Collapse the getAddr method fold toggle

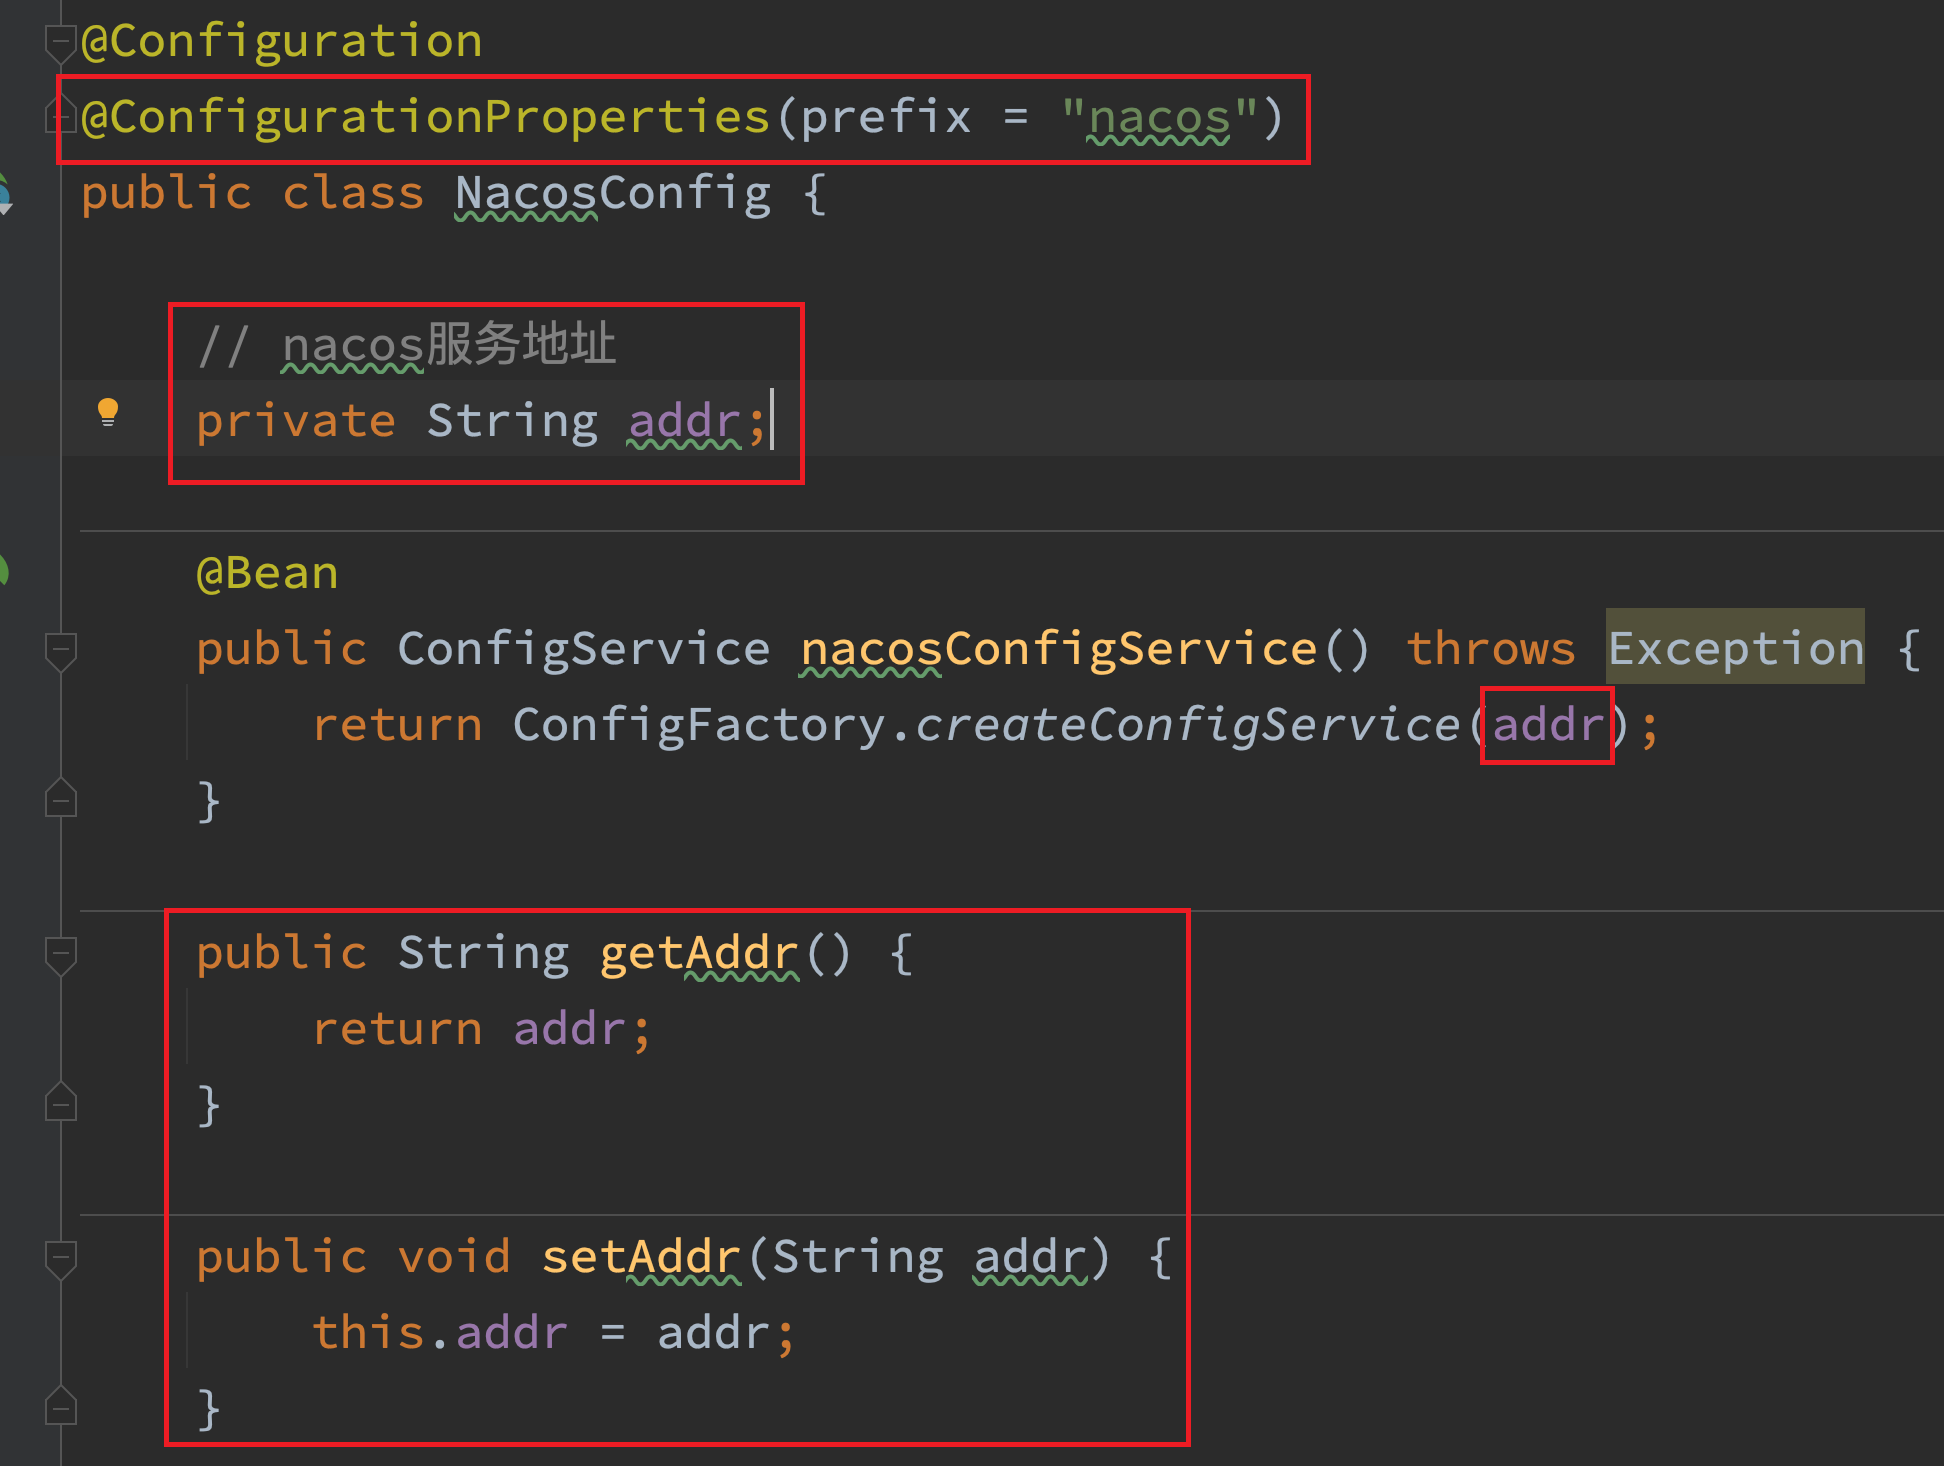pyautogui.click(x=61, y=955)
